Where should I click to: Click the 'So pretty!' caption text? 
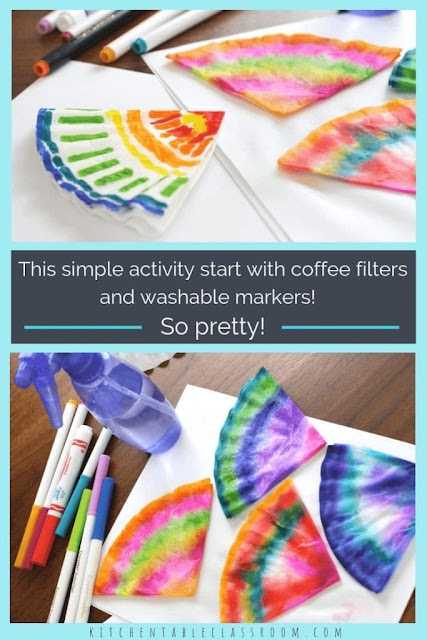click(212, 327)
